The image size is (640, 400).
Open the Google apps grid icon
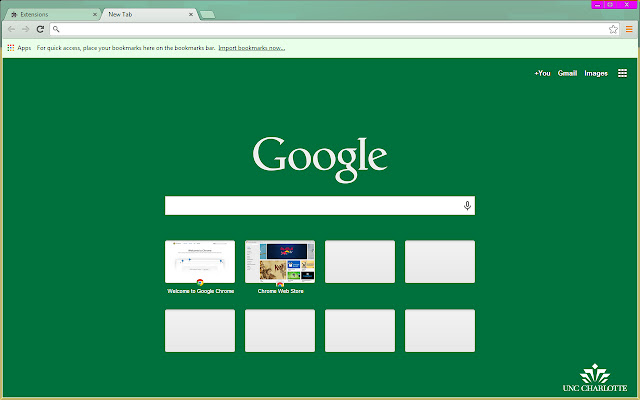point(622,73)
